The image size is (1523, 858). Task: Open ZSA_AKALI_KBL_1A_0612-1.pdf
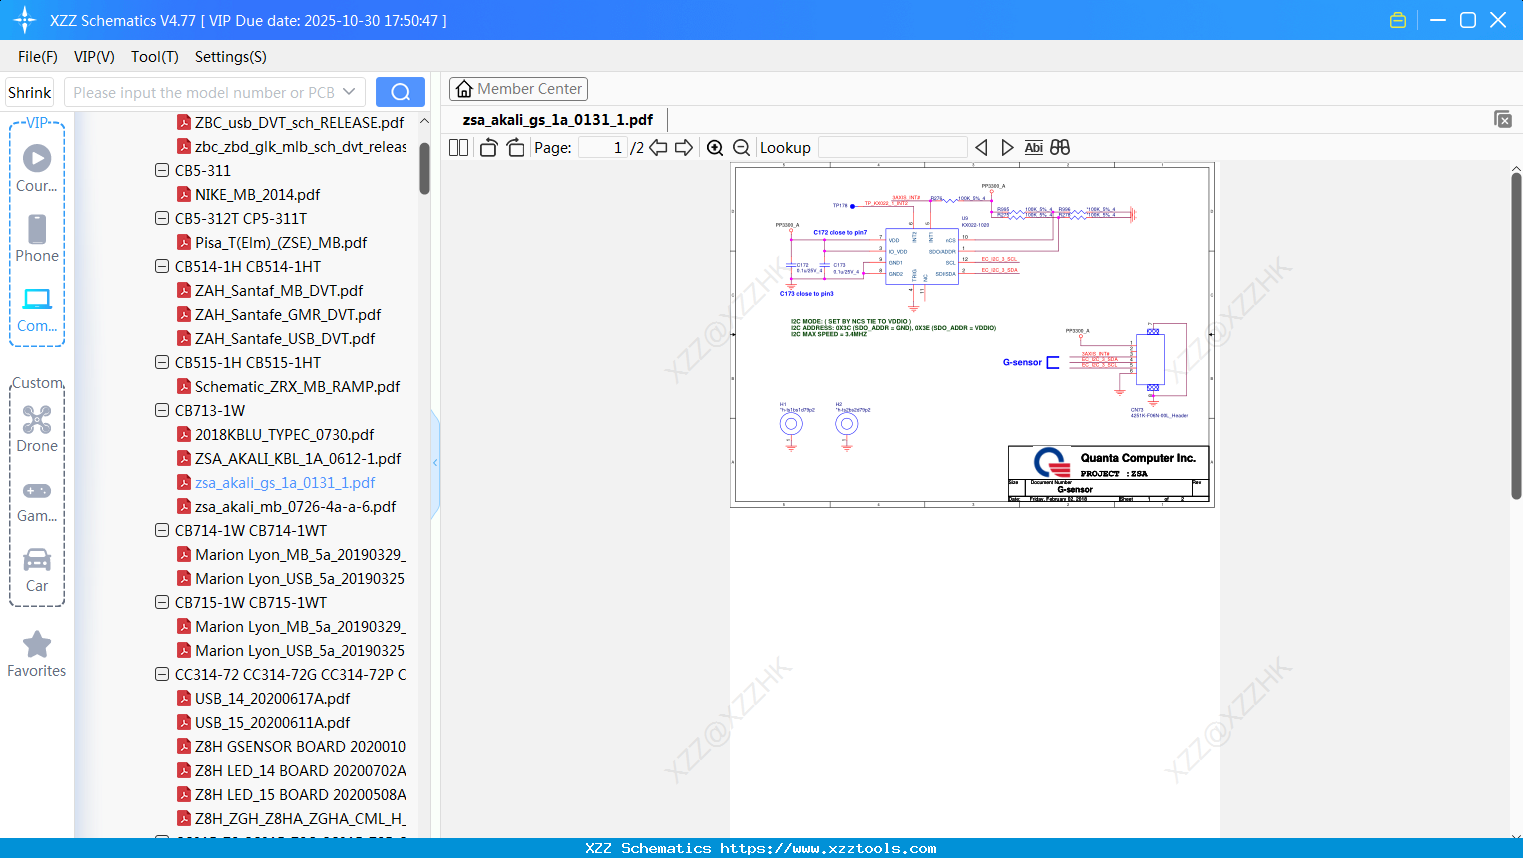[x=298, y=458]
